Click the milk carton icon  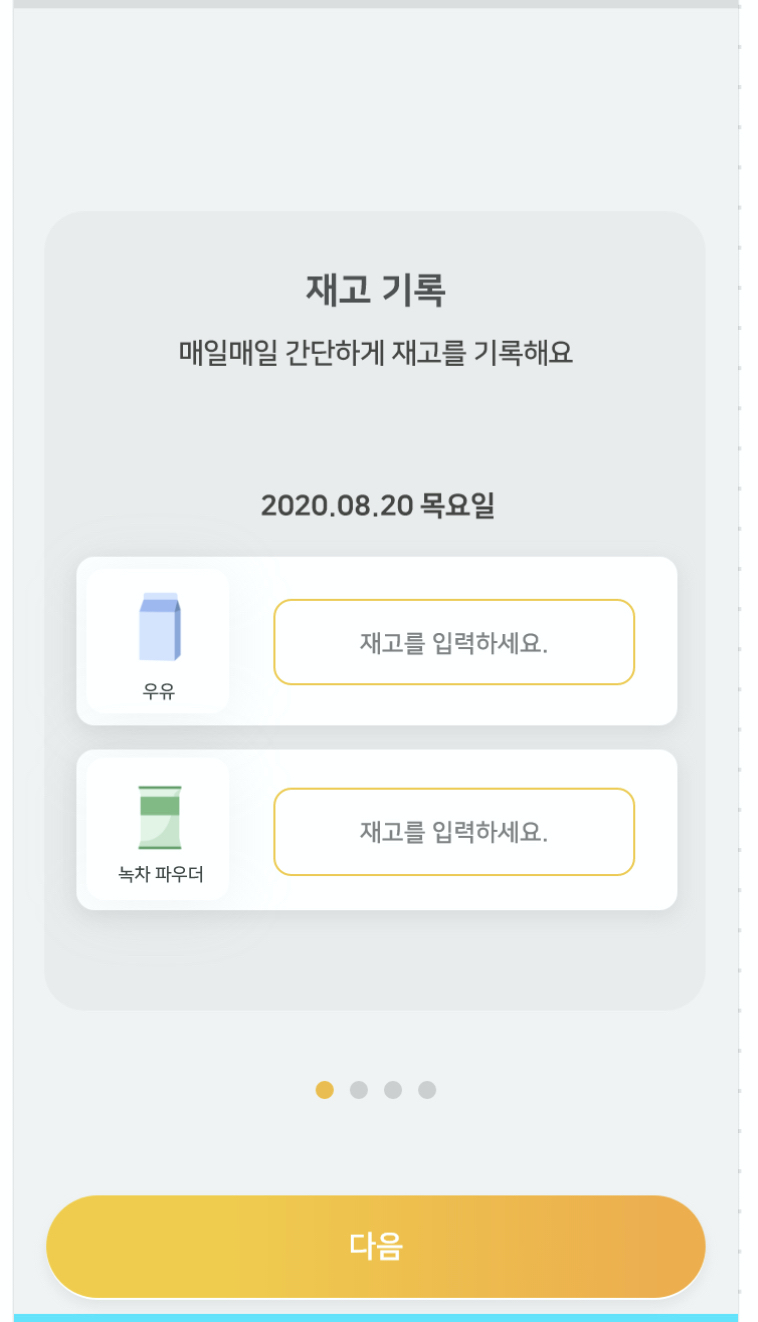coord(159,627)
